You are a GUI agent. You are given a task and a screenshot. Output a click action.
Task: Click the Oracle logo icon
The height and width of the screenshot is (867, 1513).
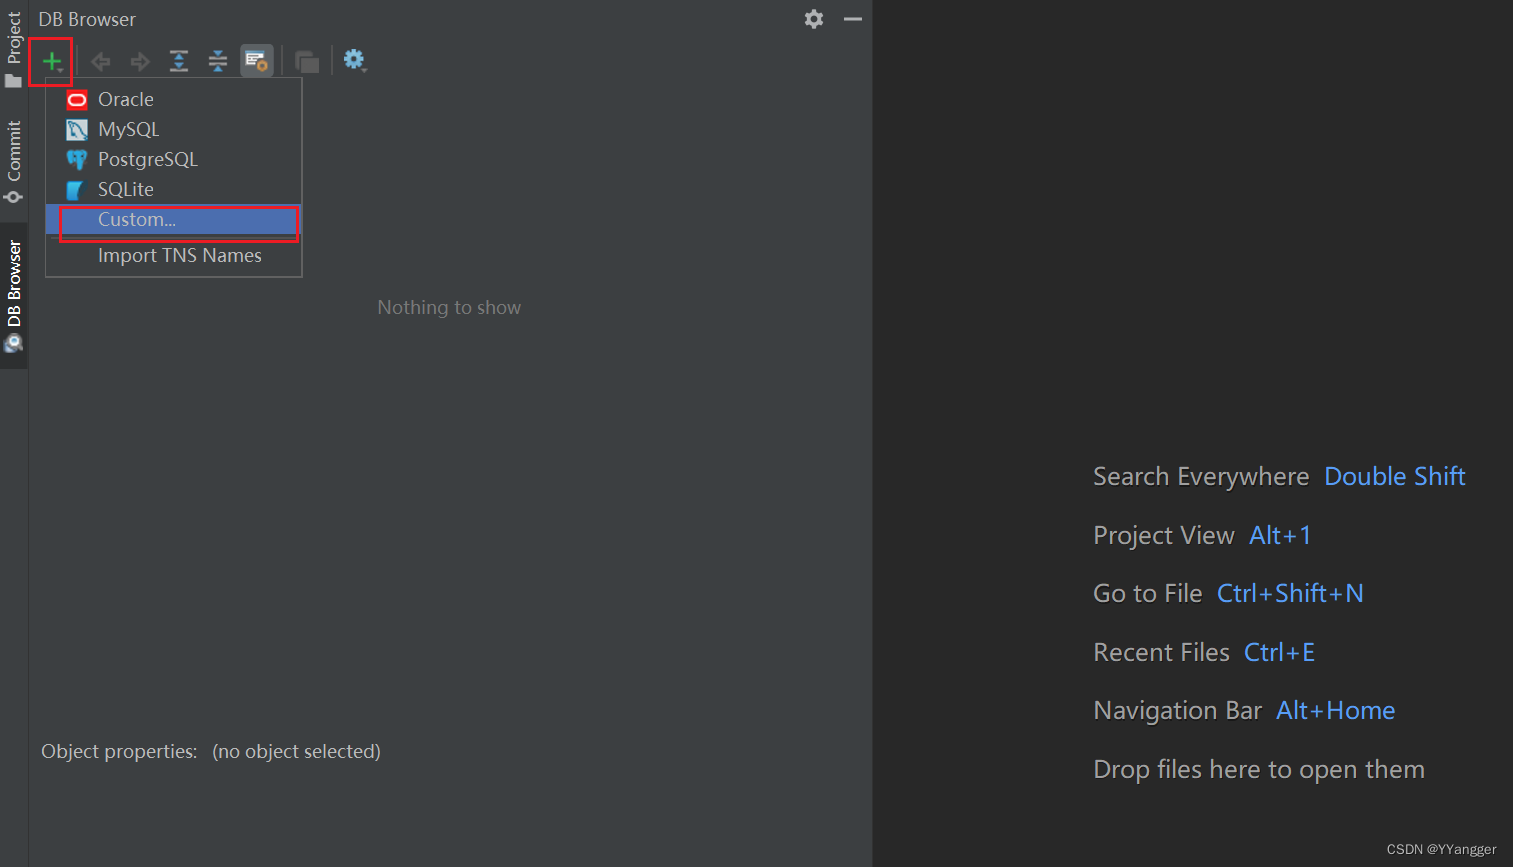coord(77,99)
